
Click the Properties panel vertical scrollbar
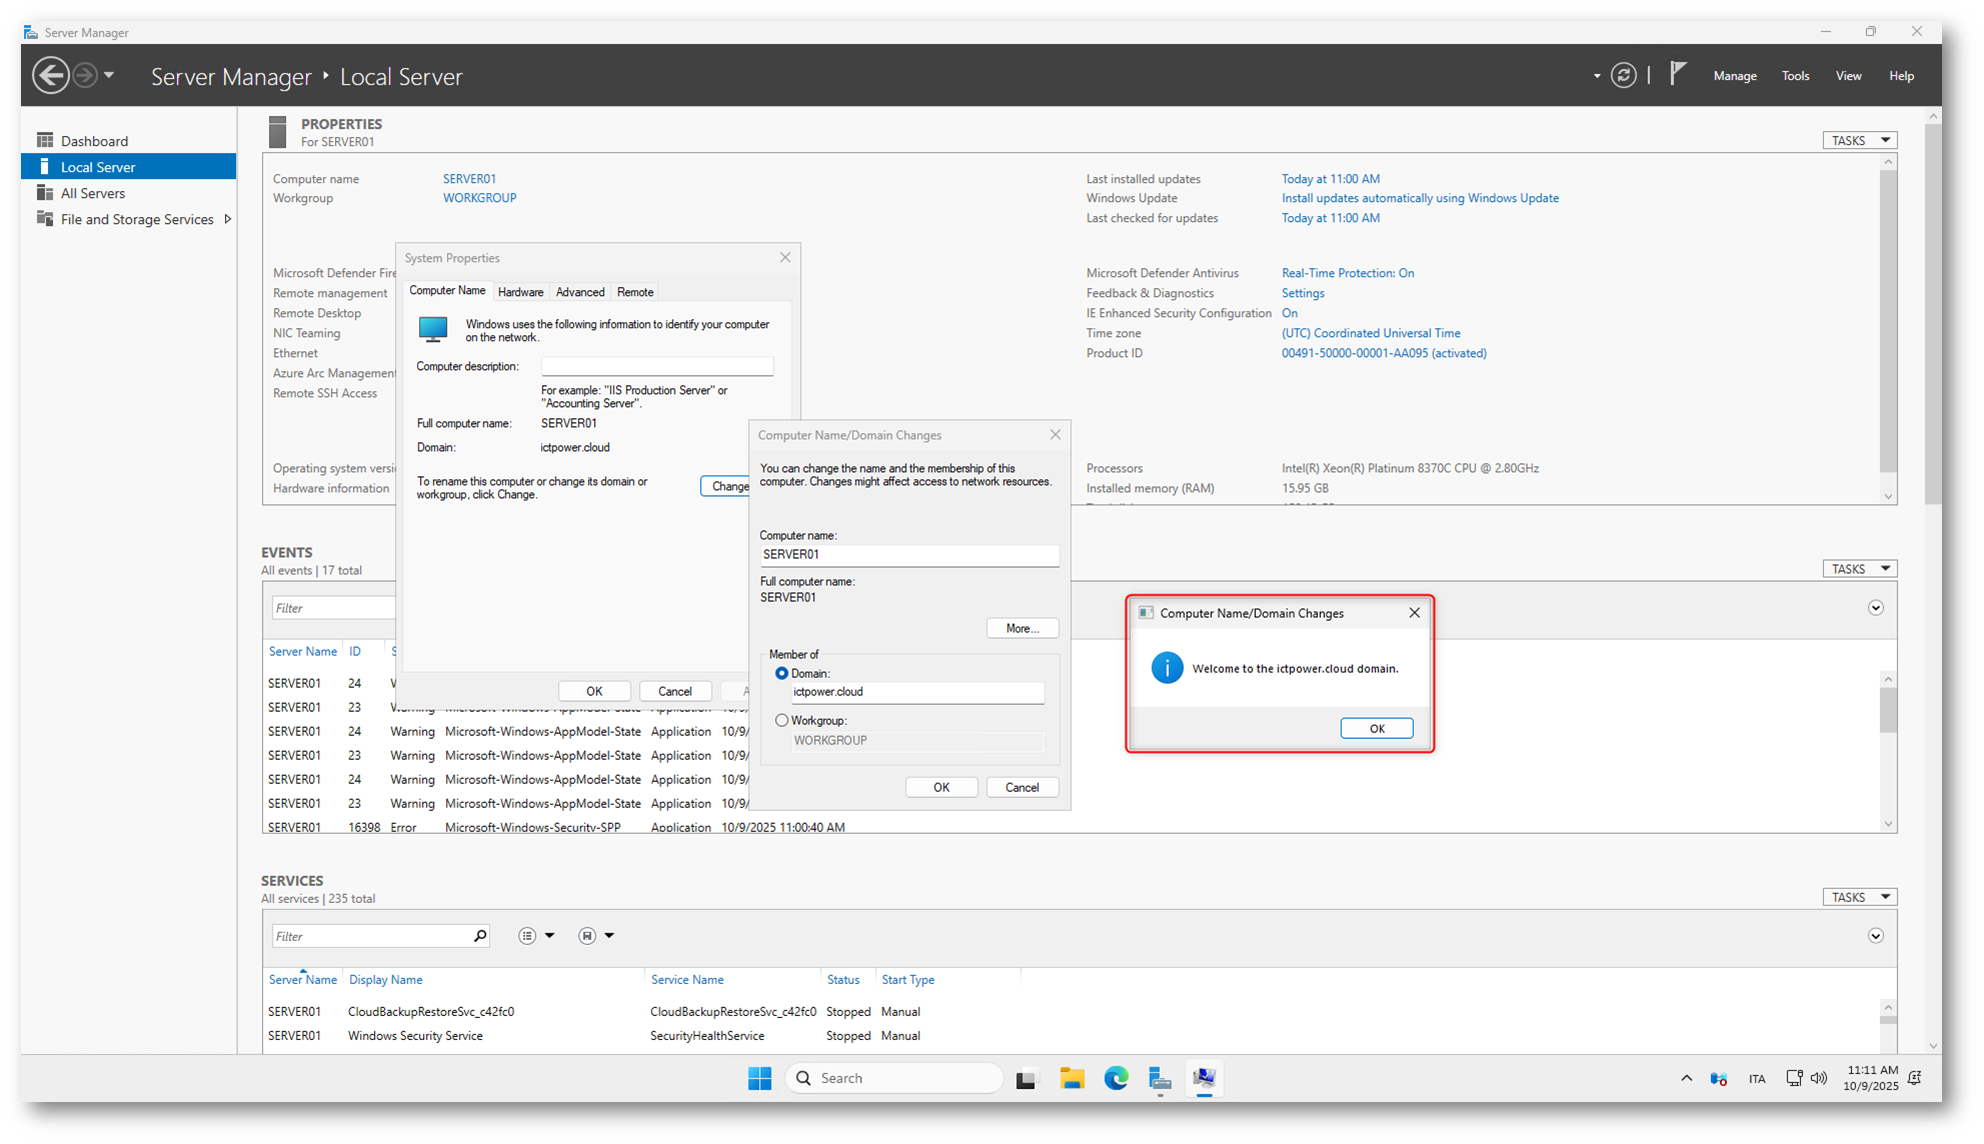tap(1887, 320)
